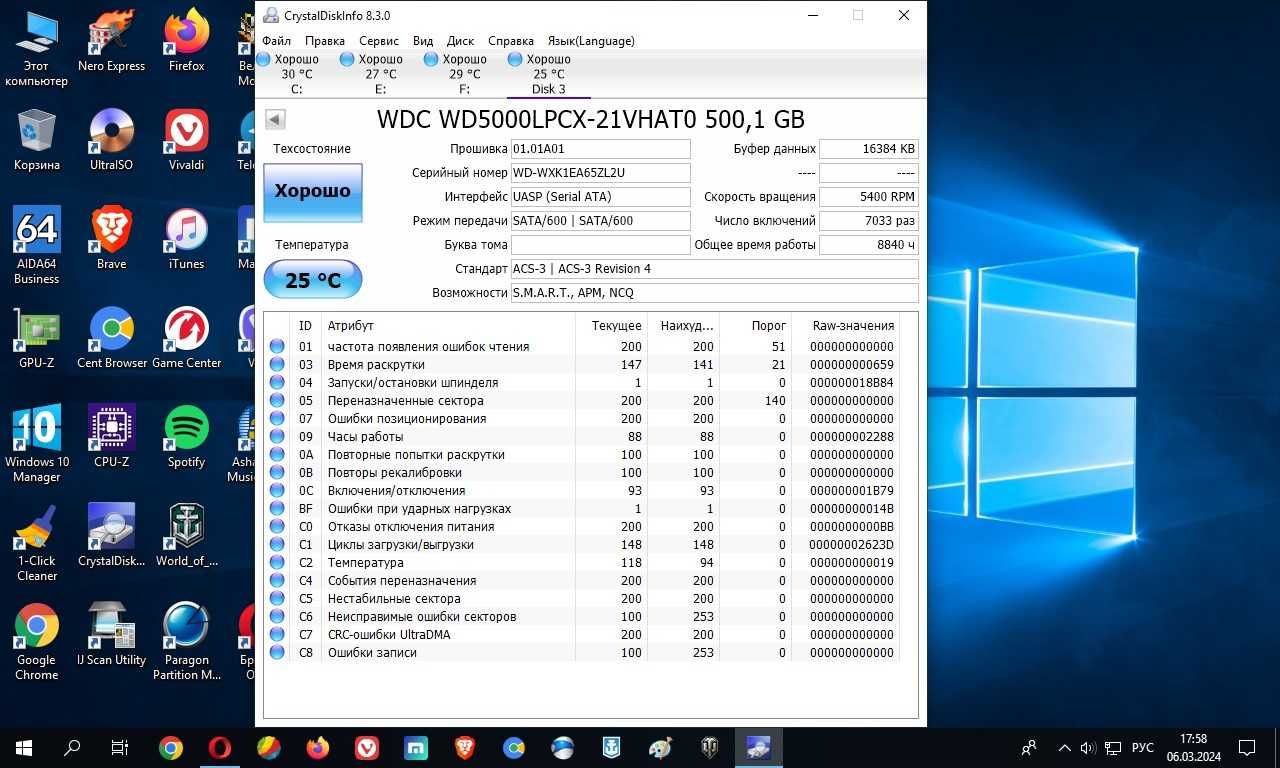Select the UltraISO desktop icon
The width and height of the screenshot is (1280, 768).
(x=111, y=140)
